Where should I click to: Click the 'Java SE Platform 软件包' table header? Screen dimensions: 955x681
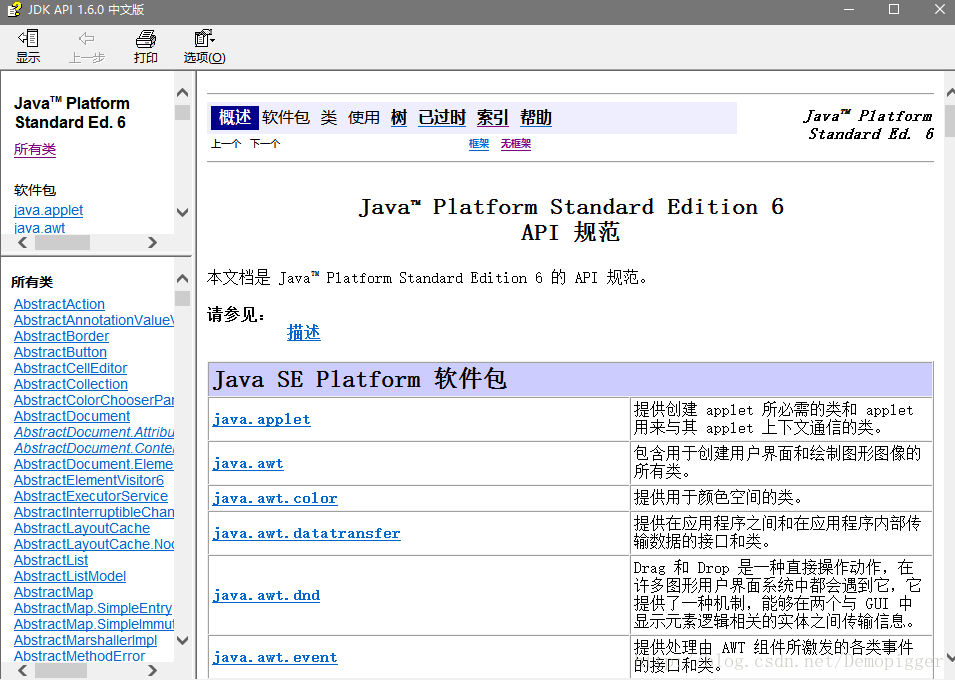click(570, 379)
